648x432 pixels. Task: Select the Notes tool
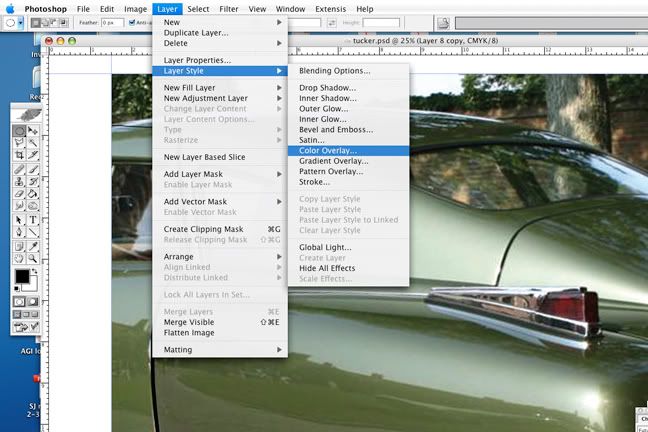(19, 246)
